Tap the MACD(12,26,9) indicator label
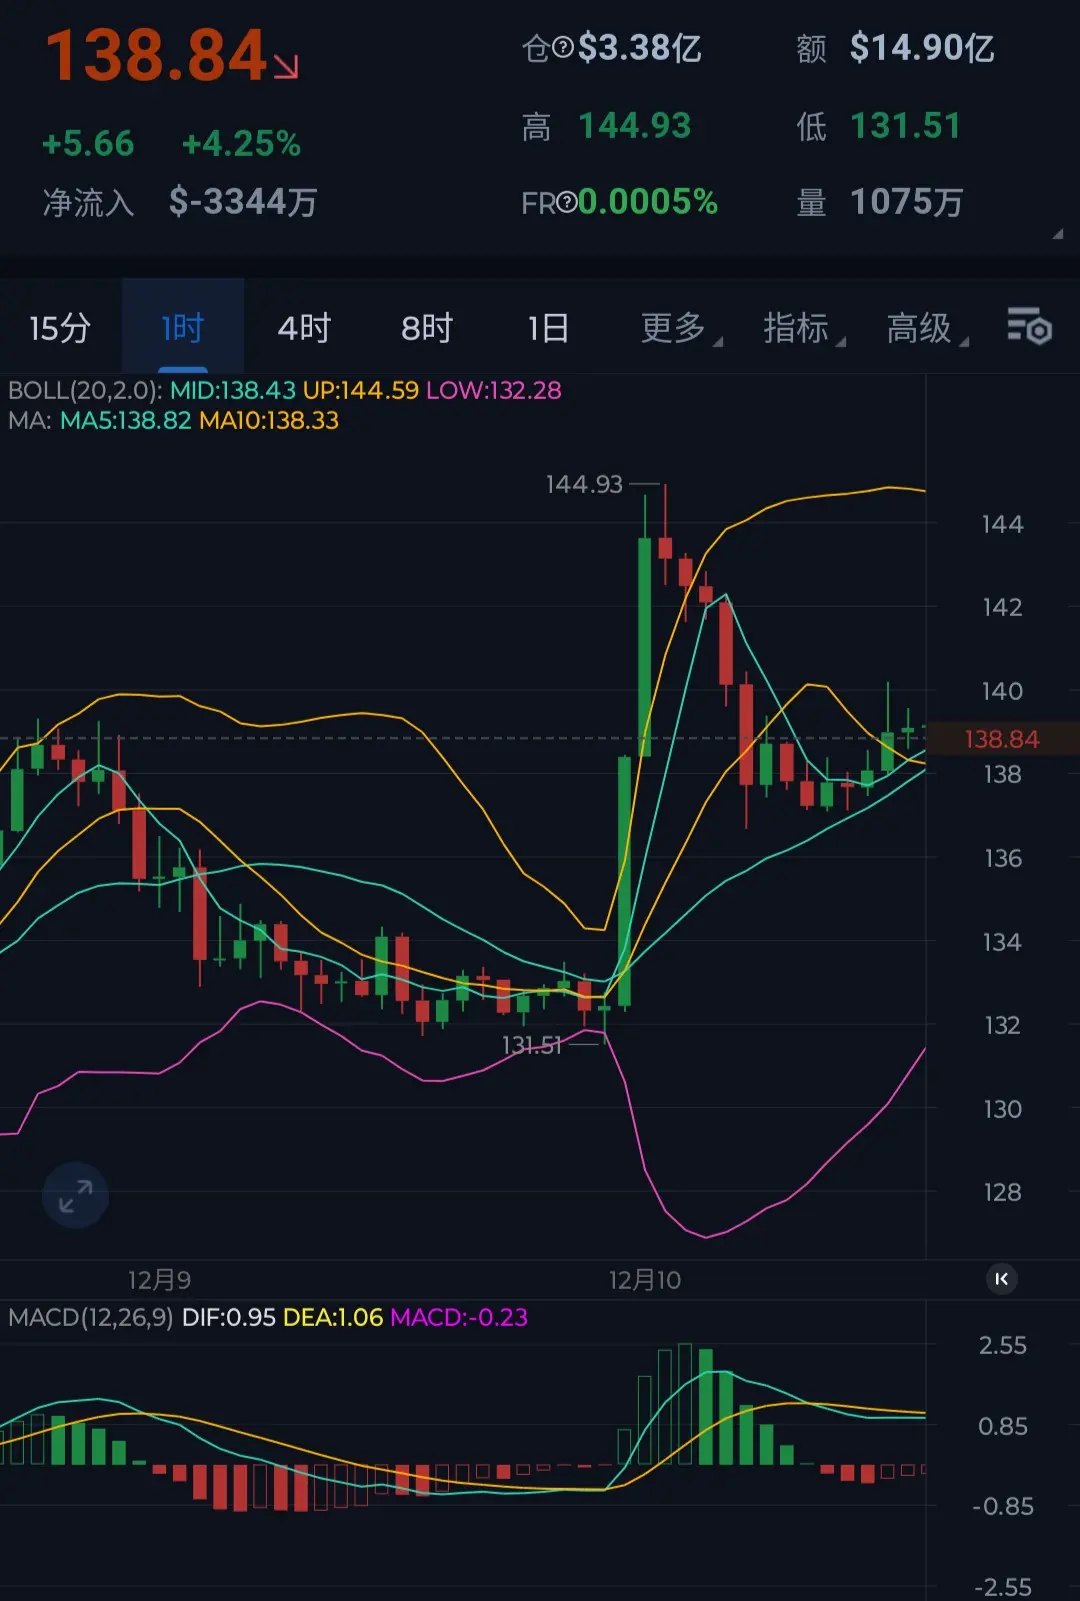1080x1601 pixels. pyautogui.click(x=91, y=1317)
